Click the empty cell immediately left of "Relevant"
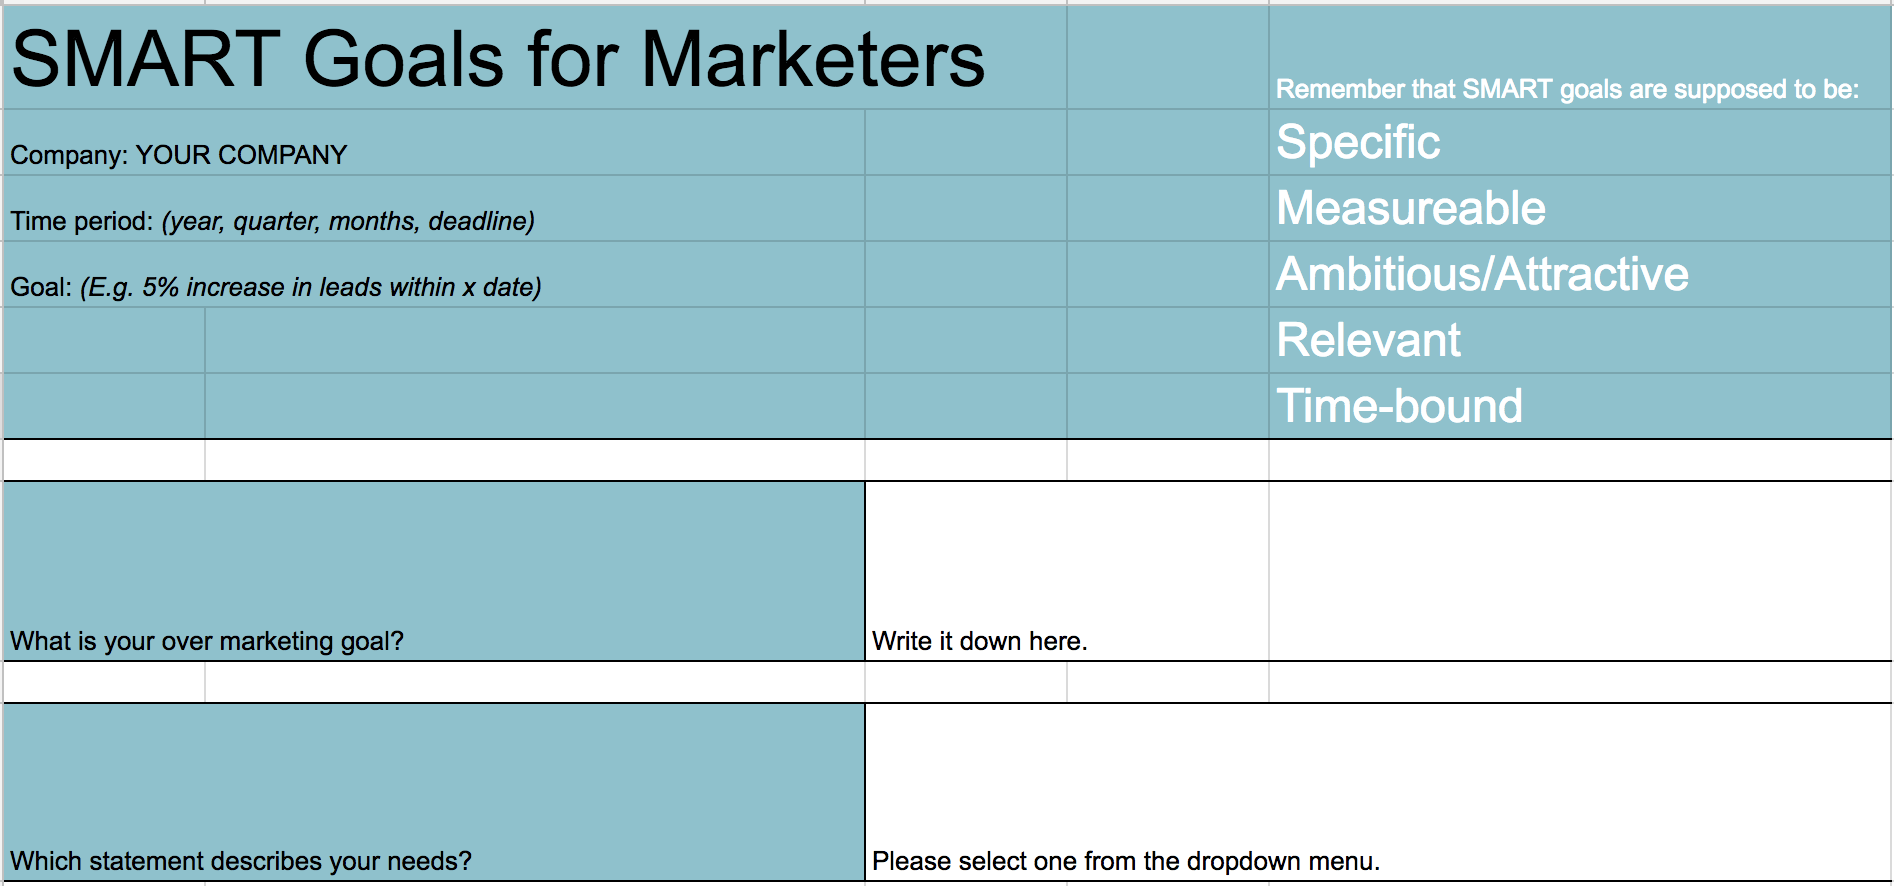1894x886 pixels. point(1167,340)
